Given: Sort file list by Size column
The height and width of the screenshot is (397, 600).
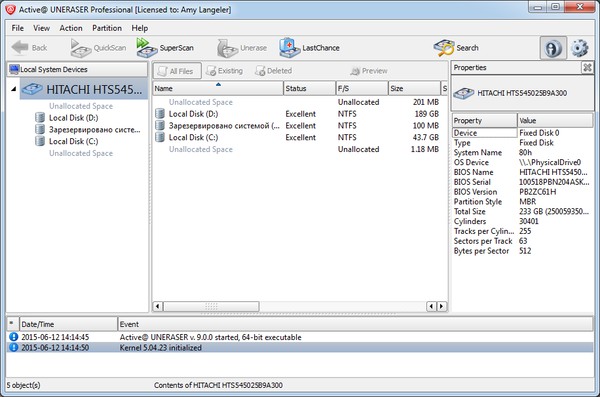Looking at the screenshot, I should click(x=414, y=88).
